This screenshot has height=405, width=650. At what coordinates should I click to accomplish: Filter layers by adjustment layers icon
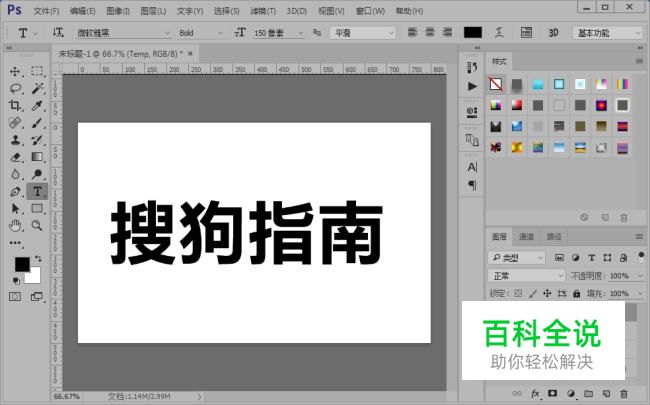(575, 258)
